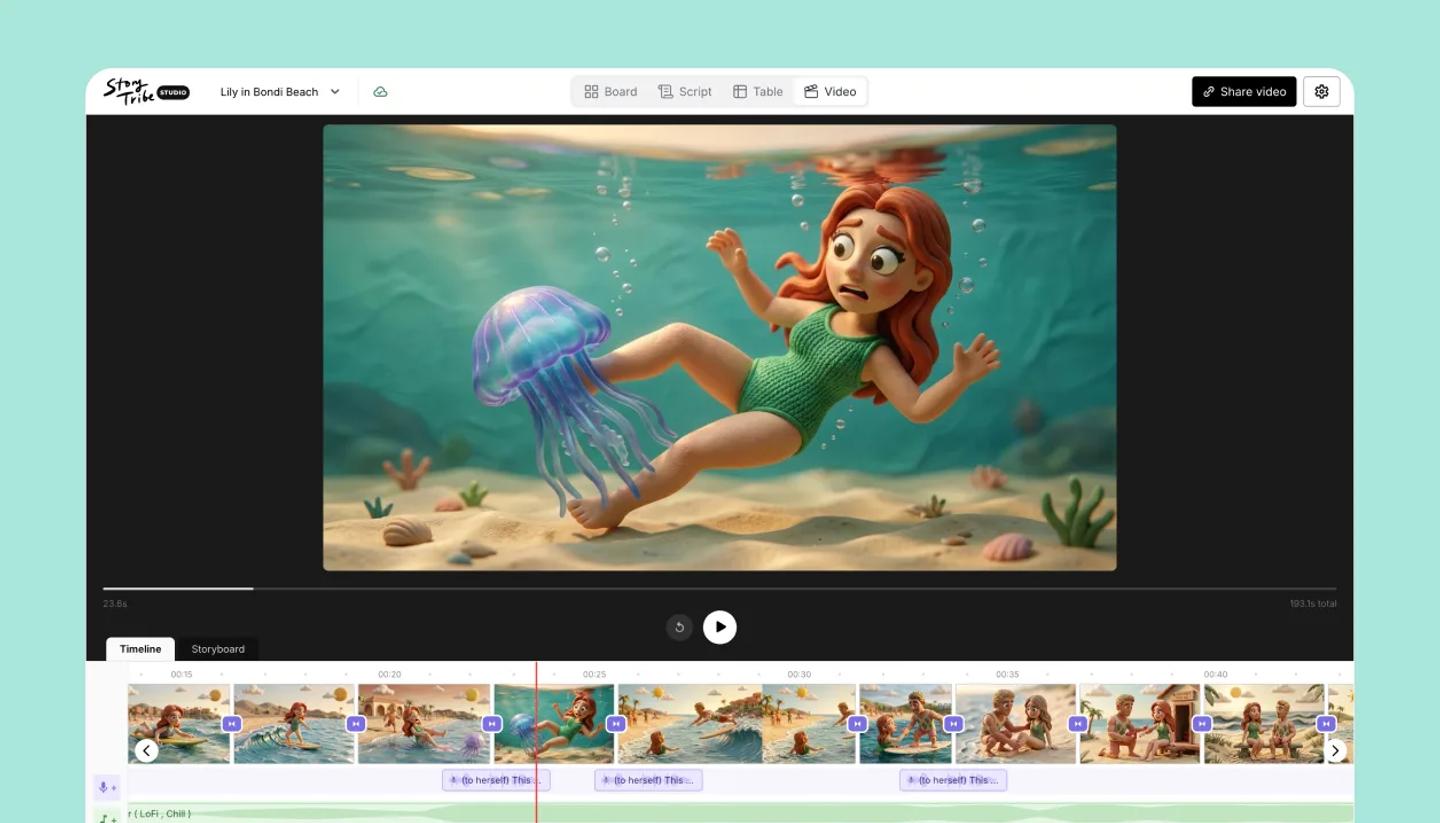This screenshot has width=1440, height=823.
Task: Select the beach hut clip
Action: tap(1139, 723)
